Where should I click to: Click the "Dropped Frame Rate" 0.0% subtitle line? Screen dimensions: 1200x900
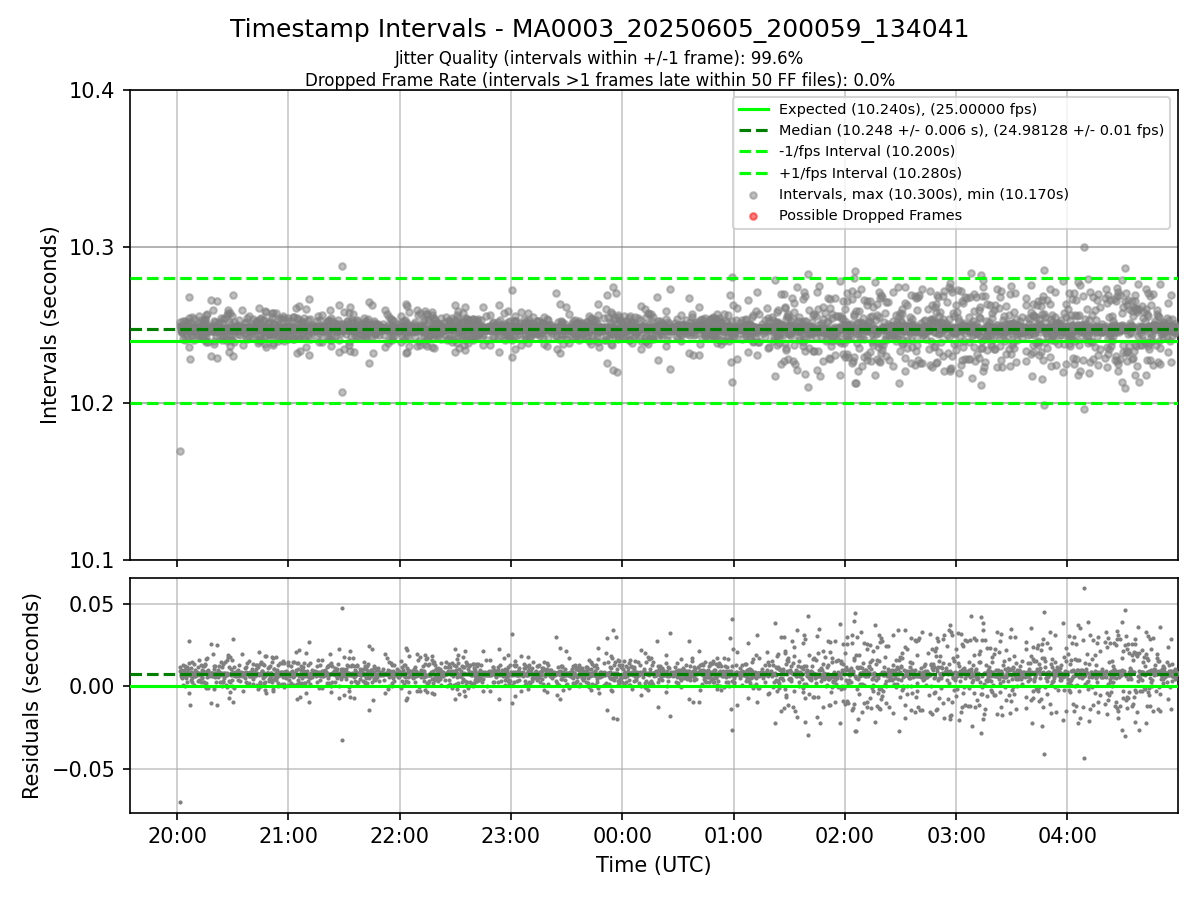599,80
